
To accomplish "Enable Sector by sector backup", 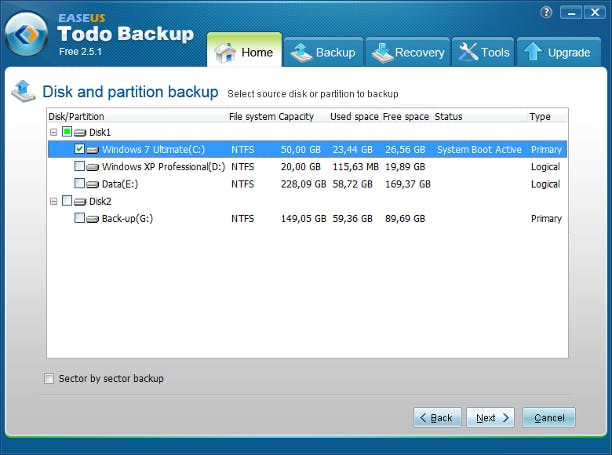I will coord(49,378).
